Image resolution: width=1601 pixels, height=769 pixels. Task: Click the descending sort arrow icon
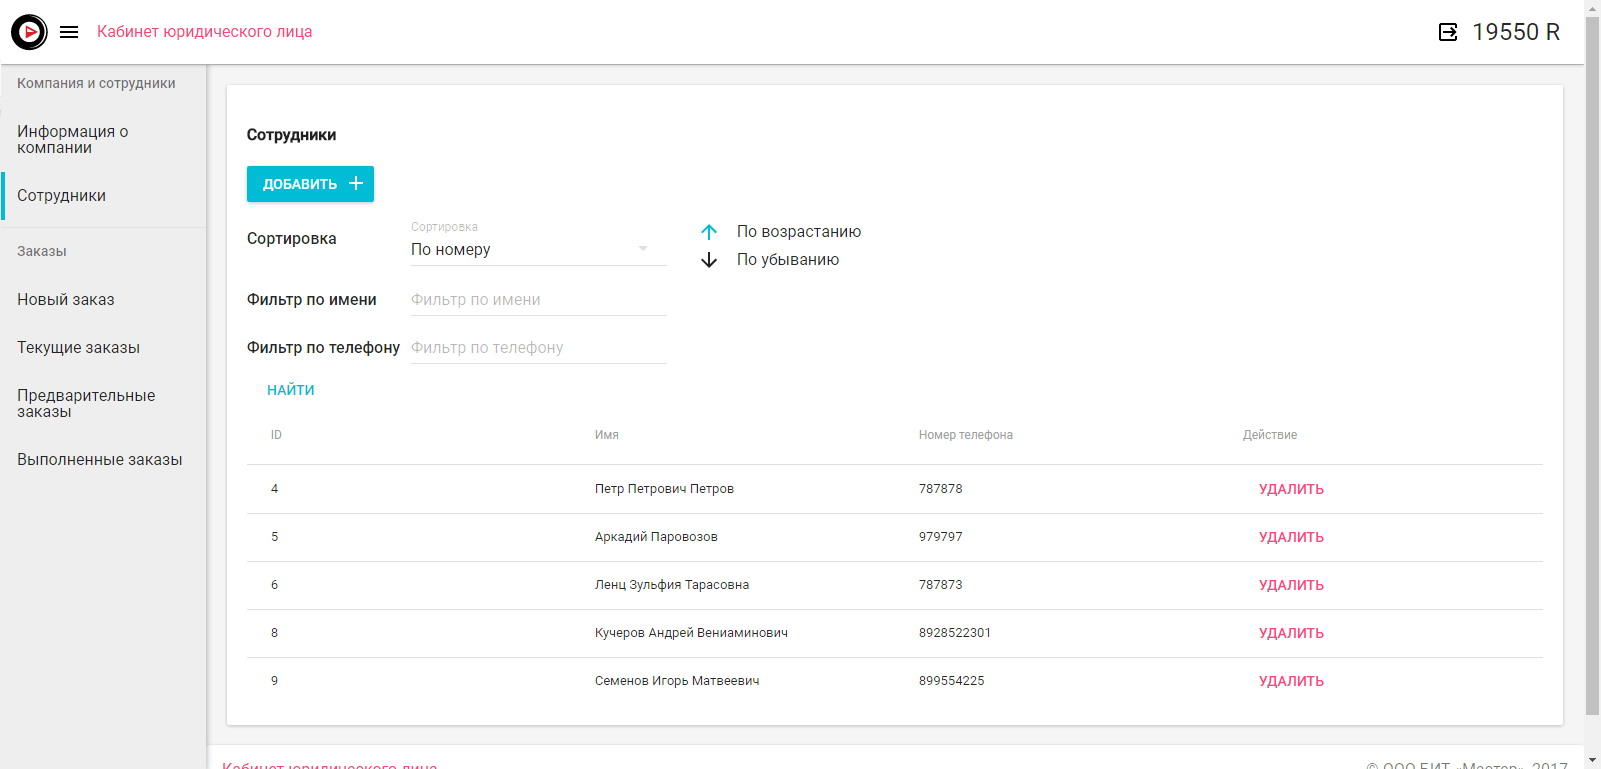point(709,260)
